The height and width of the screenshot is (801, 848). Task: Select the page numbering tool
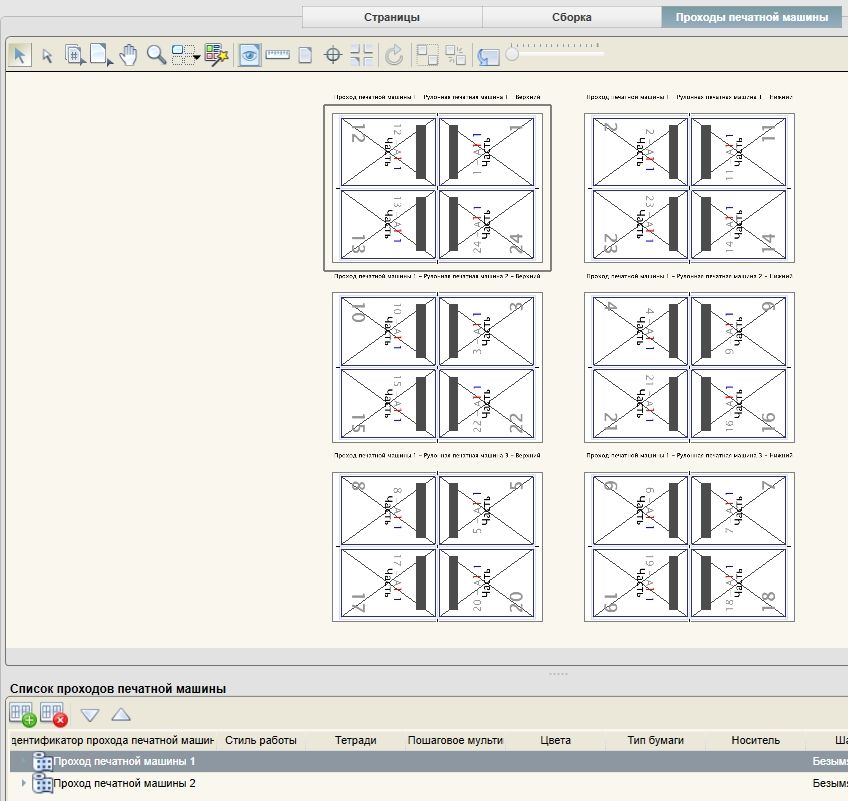click(x=75, y=55)
